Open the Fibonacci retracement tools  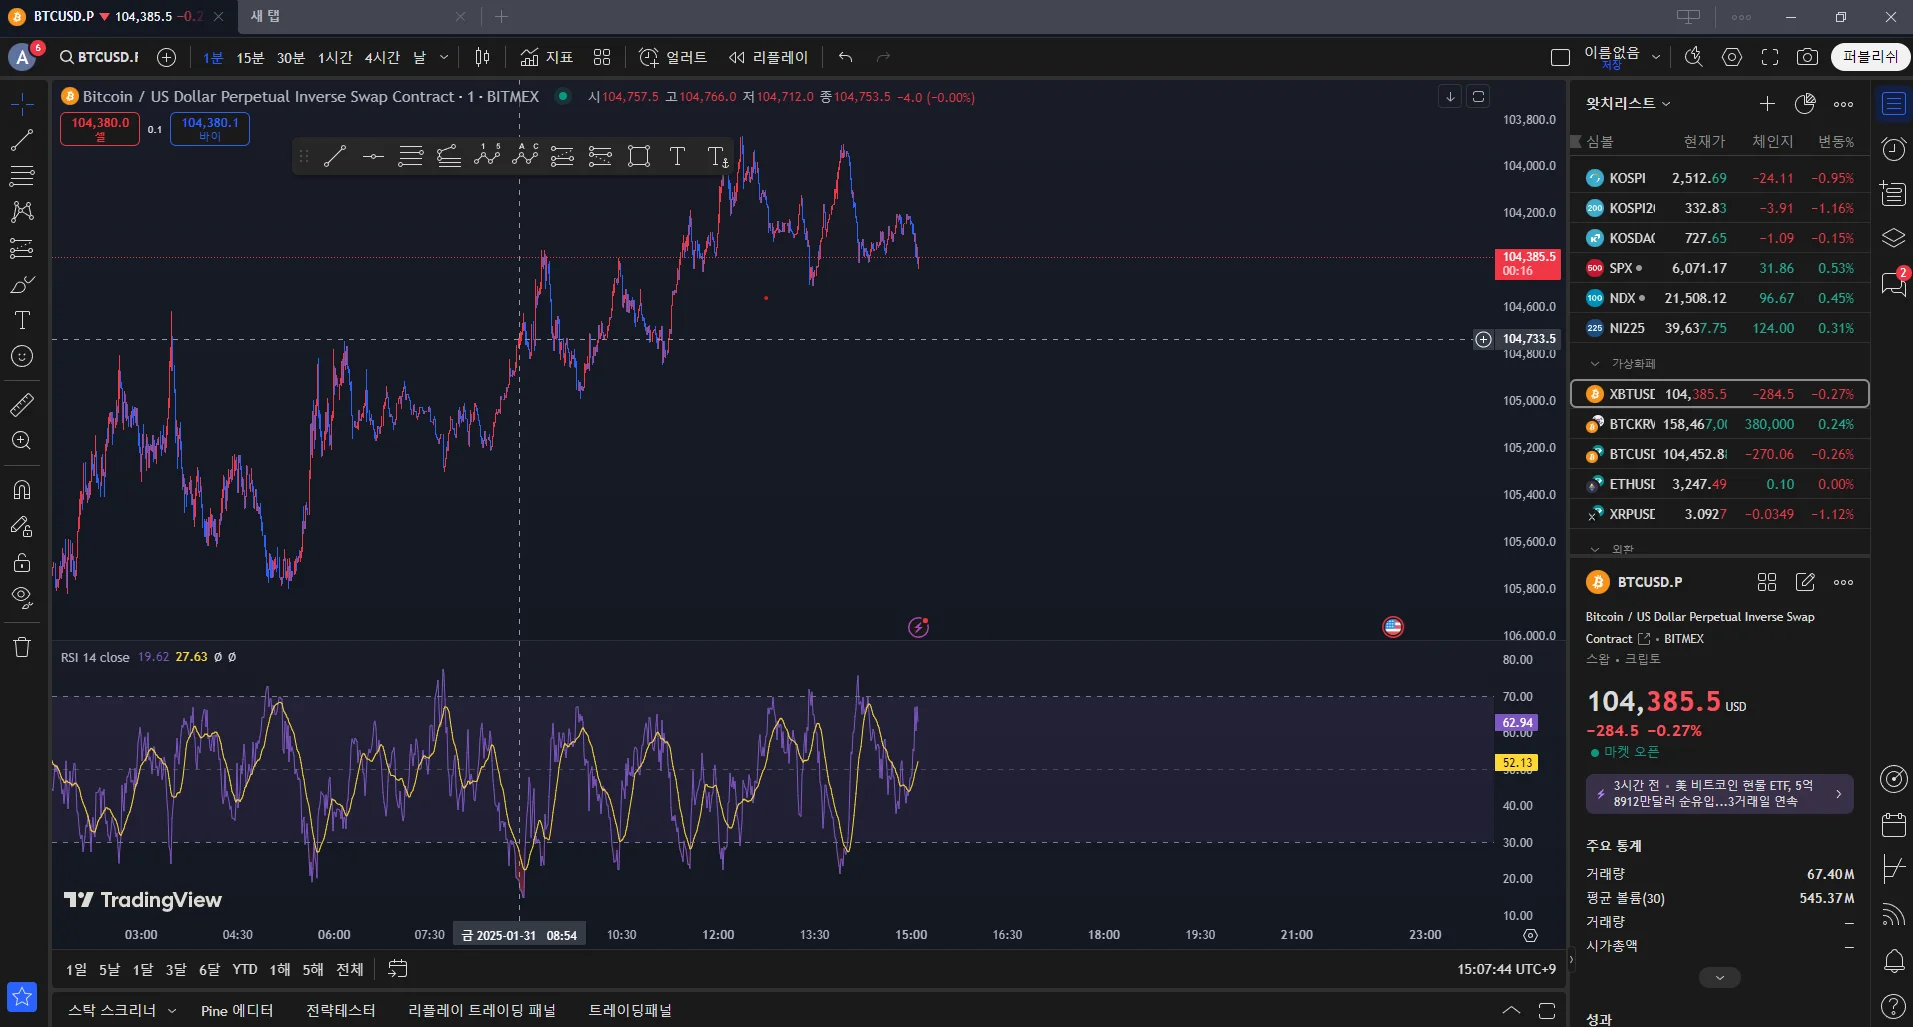(x=22, y=176)
